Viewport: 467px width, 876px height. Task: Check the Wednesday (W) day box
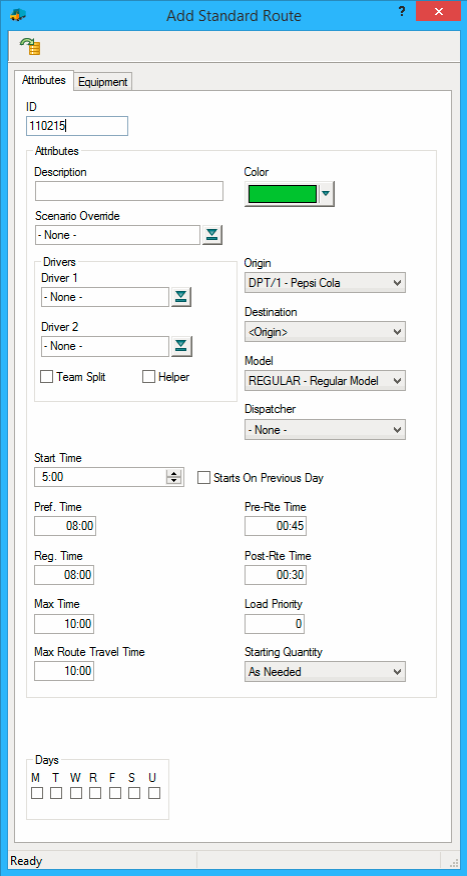tap(76, 793)
